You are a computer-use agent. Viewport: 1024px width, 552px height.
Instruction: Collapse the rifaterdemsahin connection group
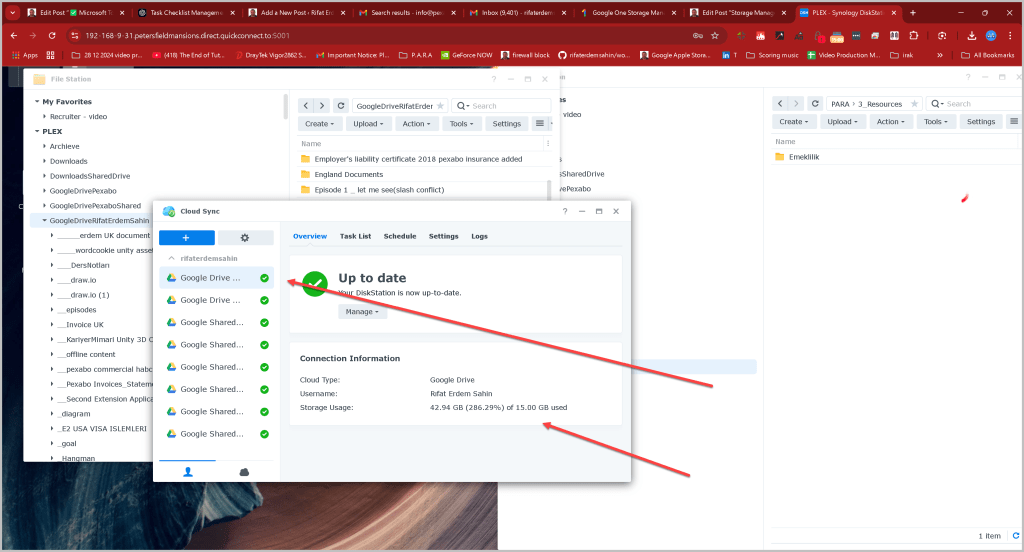[x=172, y=258]
